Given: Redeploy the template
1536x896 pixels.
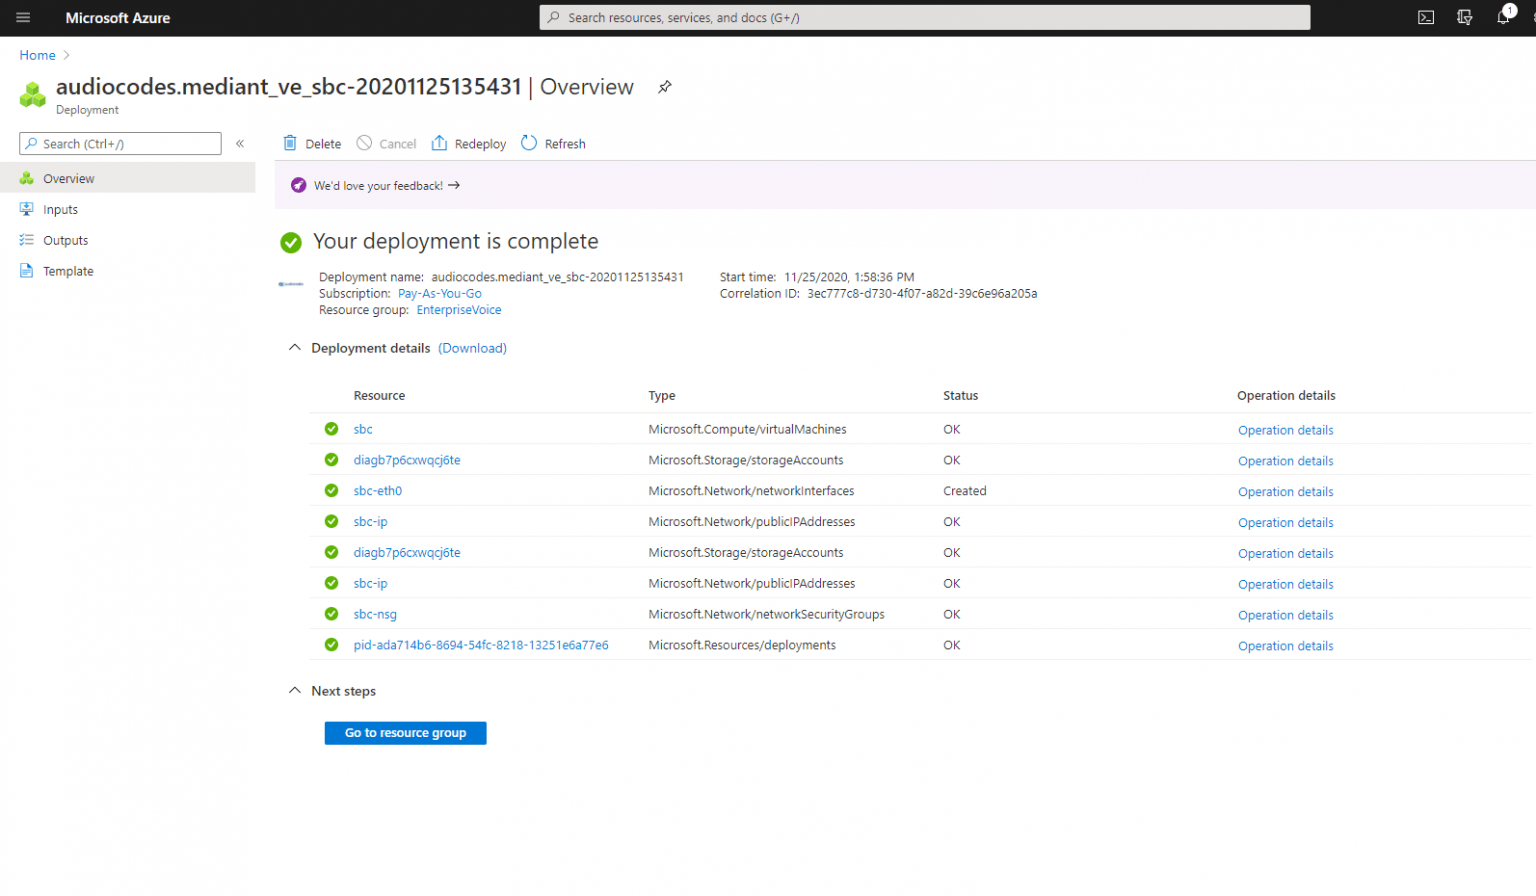Looking at the screenshot, I should pyautogui.click(x=468, y=143).
